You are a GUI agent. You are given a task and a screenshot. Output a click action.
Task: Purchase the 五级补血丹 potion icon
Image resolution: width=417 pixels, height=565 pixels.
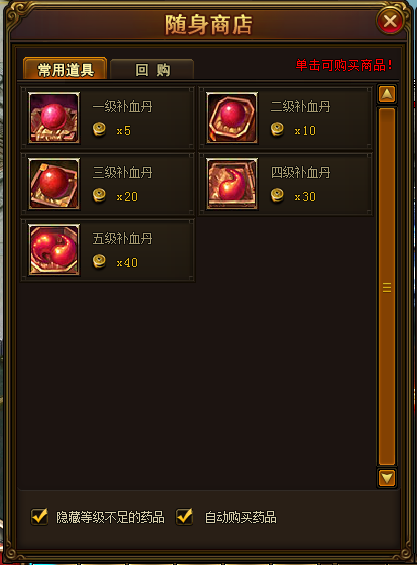54,250
